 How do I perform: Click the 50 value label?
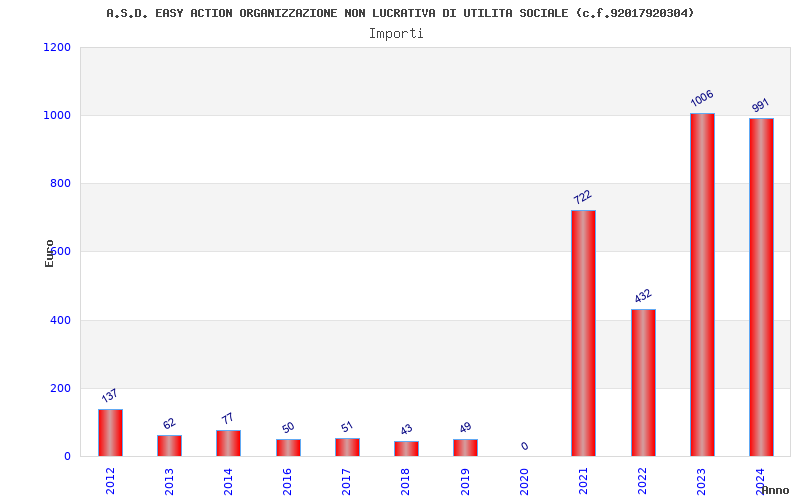pos(288,427)
